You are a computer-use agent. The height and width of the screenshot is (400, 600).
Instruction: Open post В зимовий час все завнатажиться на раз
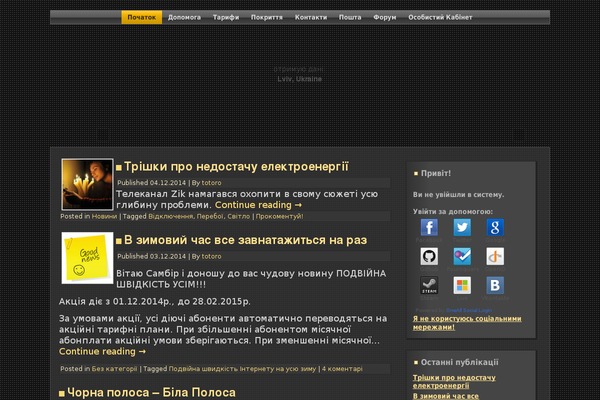click(245, 240)
